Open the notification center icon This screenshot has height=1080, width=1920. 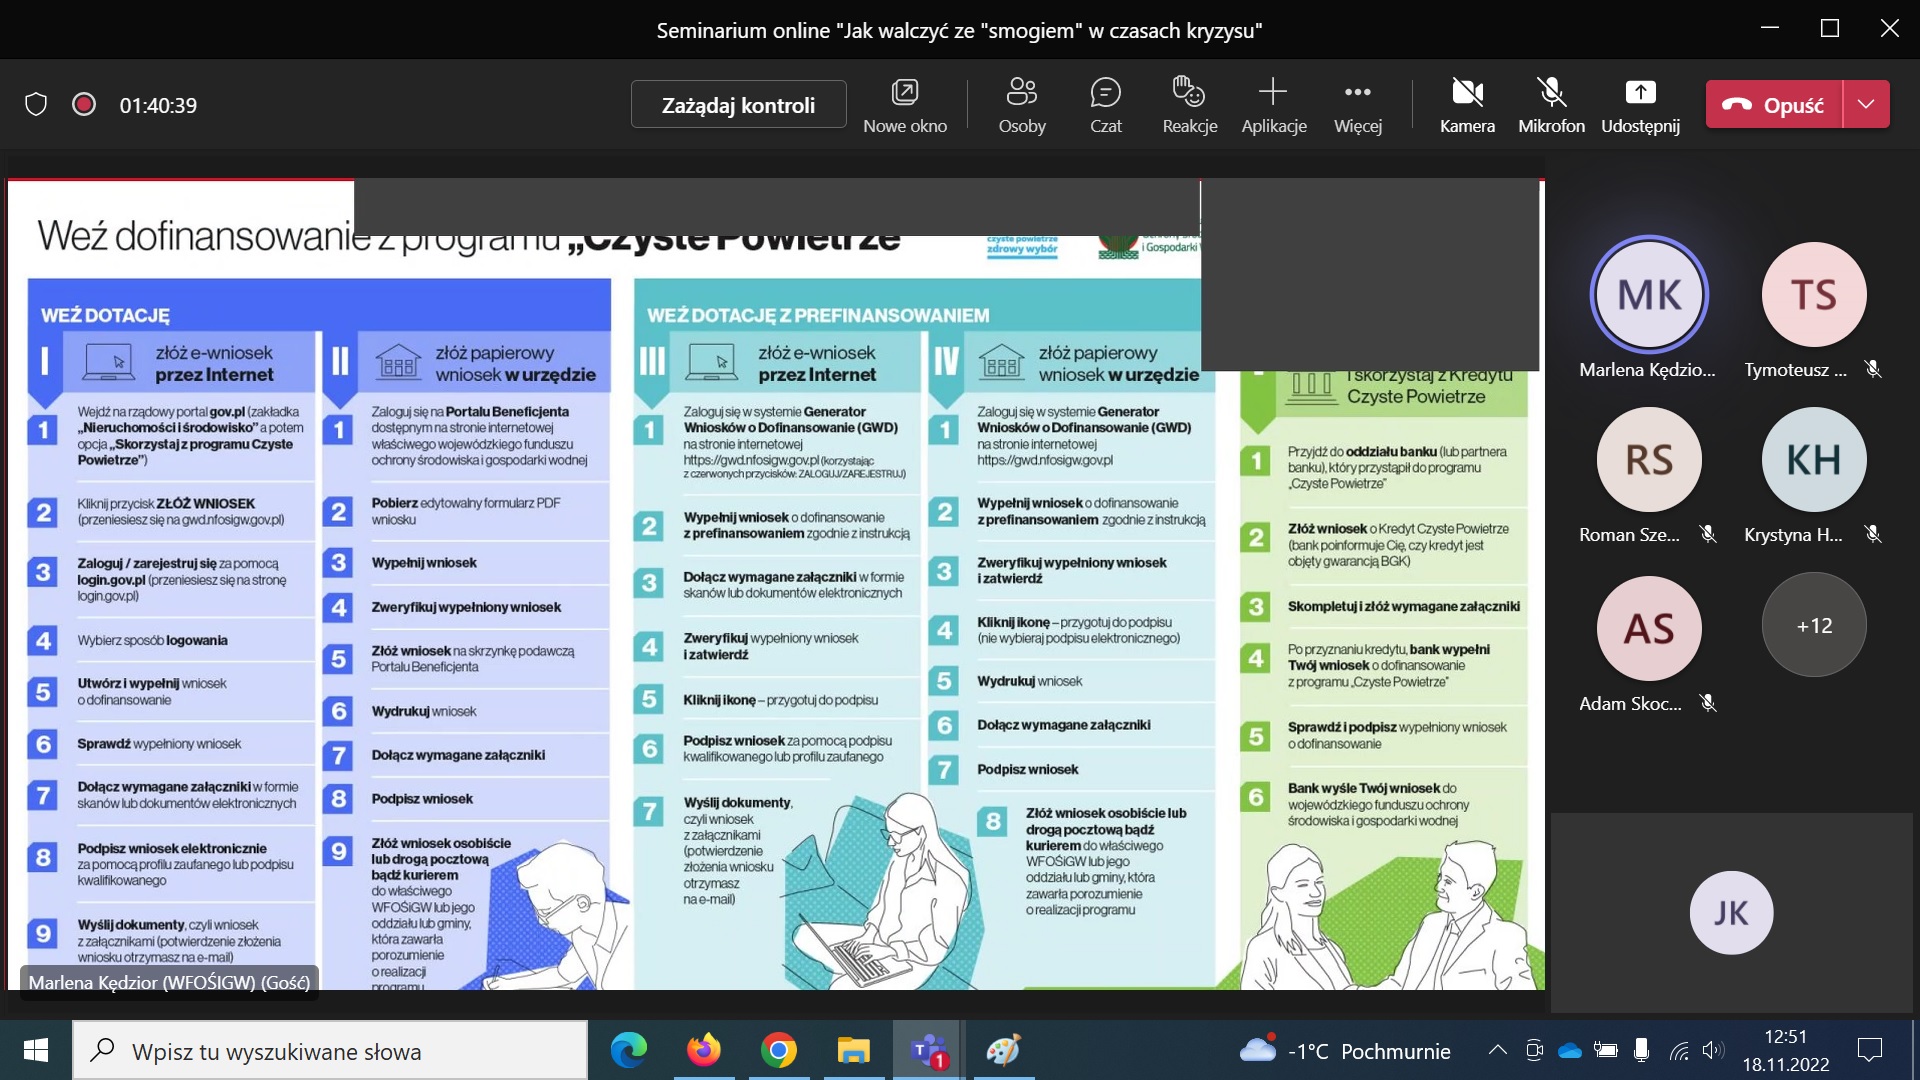coord(1870,1050)
